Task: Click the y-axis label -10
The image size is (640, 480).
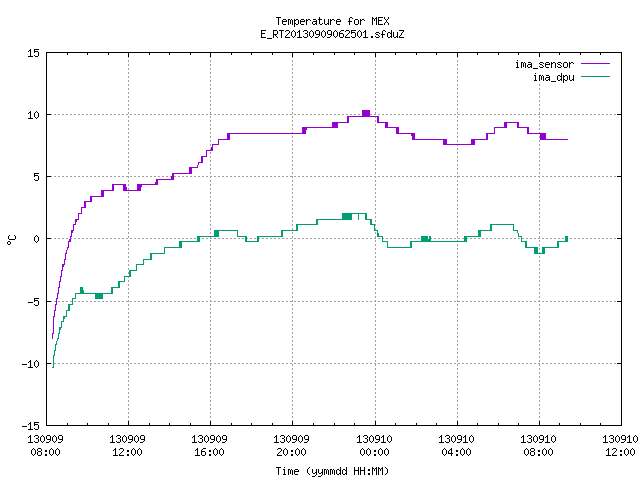Action: coord(31,364)
